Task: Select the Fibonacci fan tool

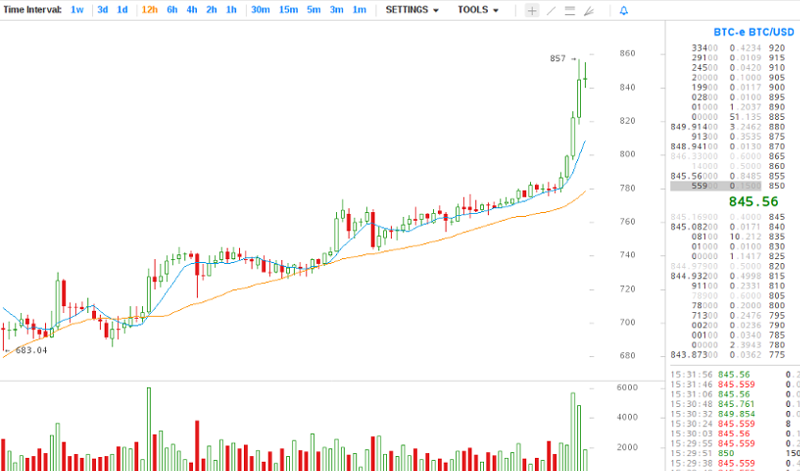Action: coord(589,10)
